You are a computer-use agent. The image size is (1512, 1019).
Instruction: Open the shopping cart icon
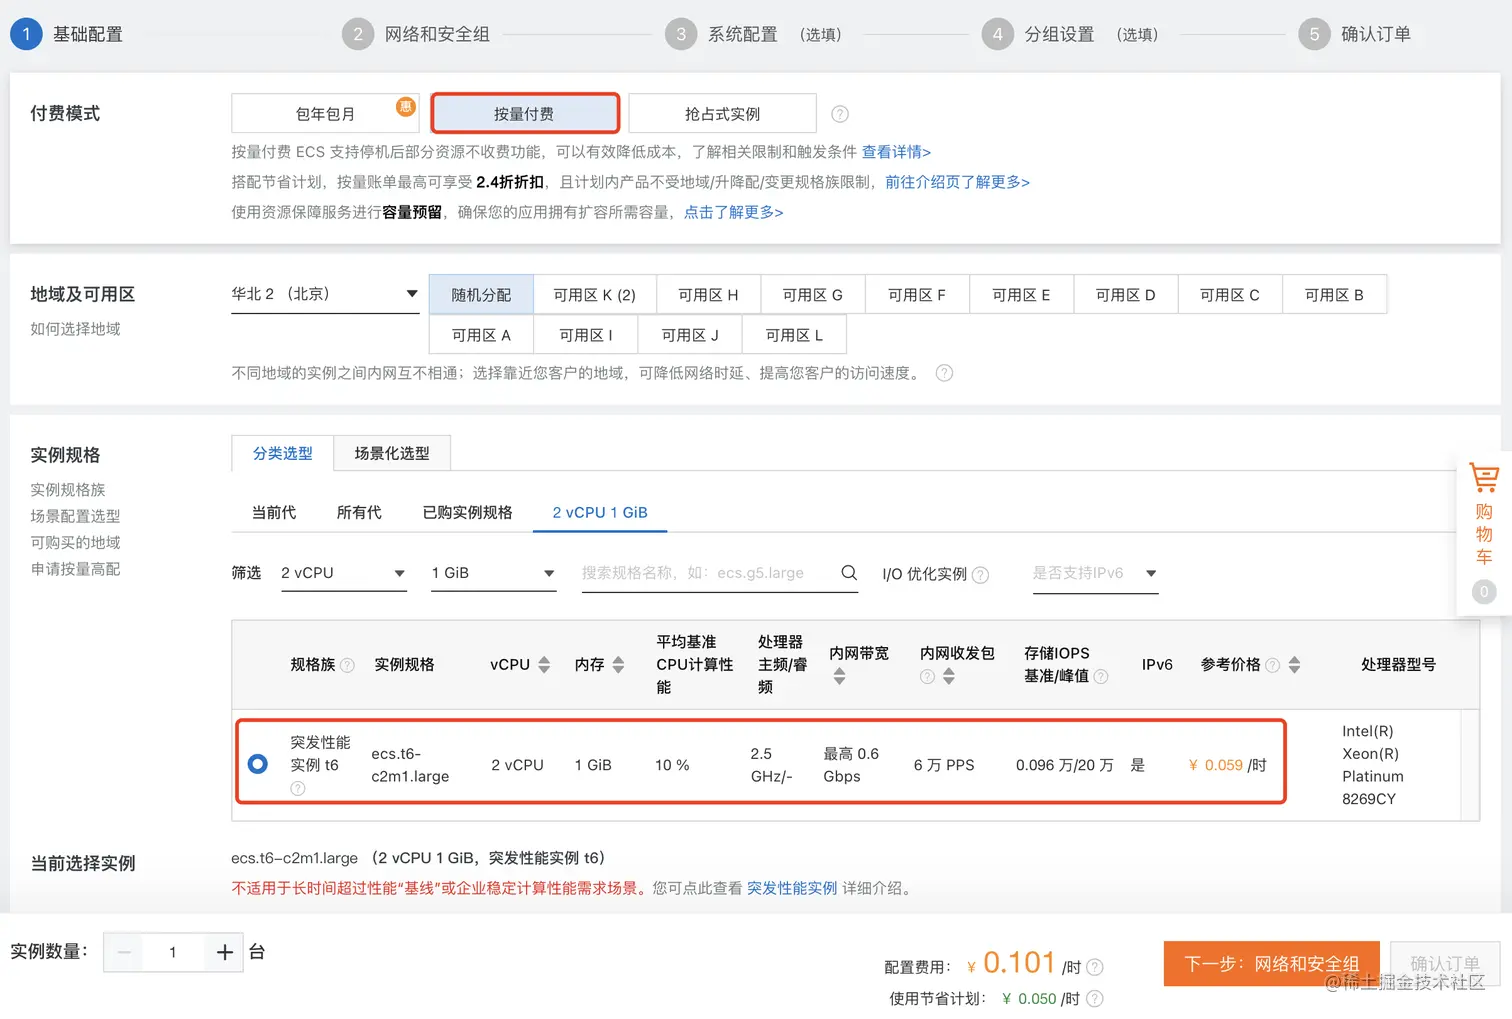pyautogui.click(x=1484, y=477)
